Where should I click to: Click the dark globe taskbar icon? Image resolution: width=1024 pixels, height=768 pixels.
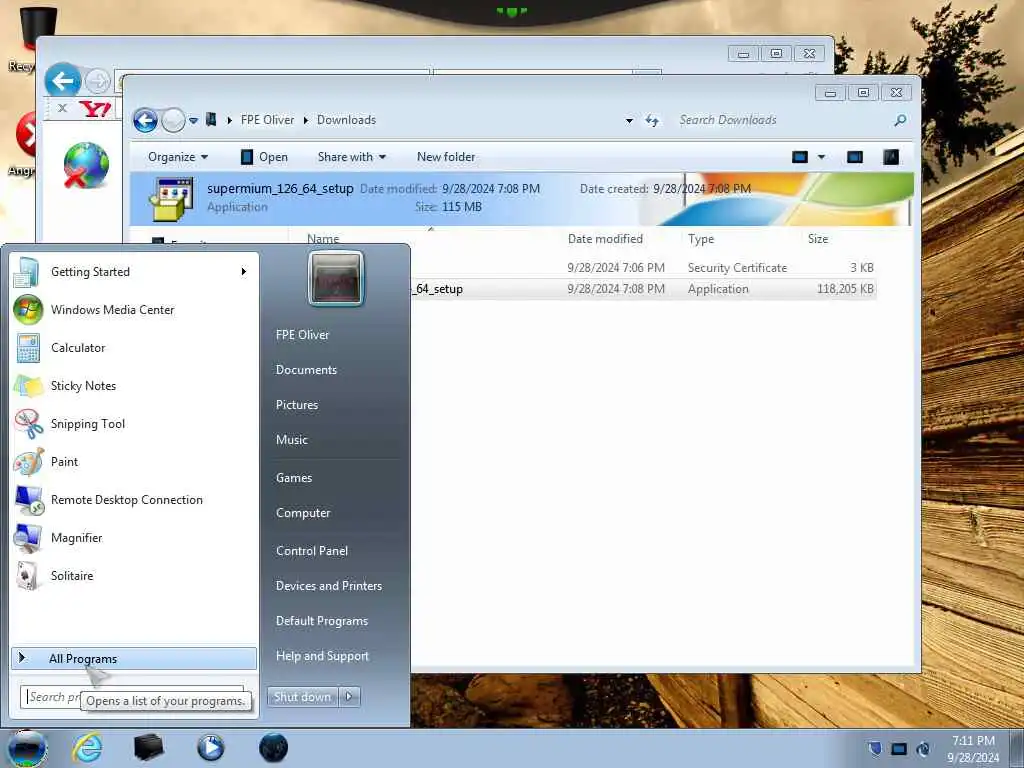[x=273, y=748]
